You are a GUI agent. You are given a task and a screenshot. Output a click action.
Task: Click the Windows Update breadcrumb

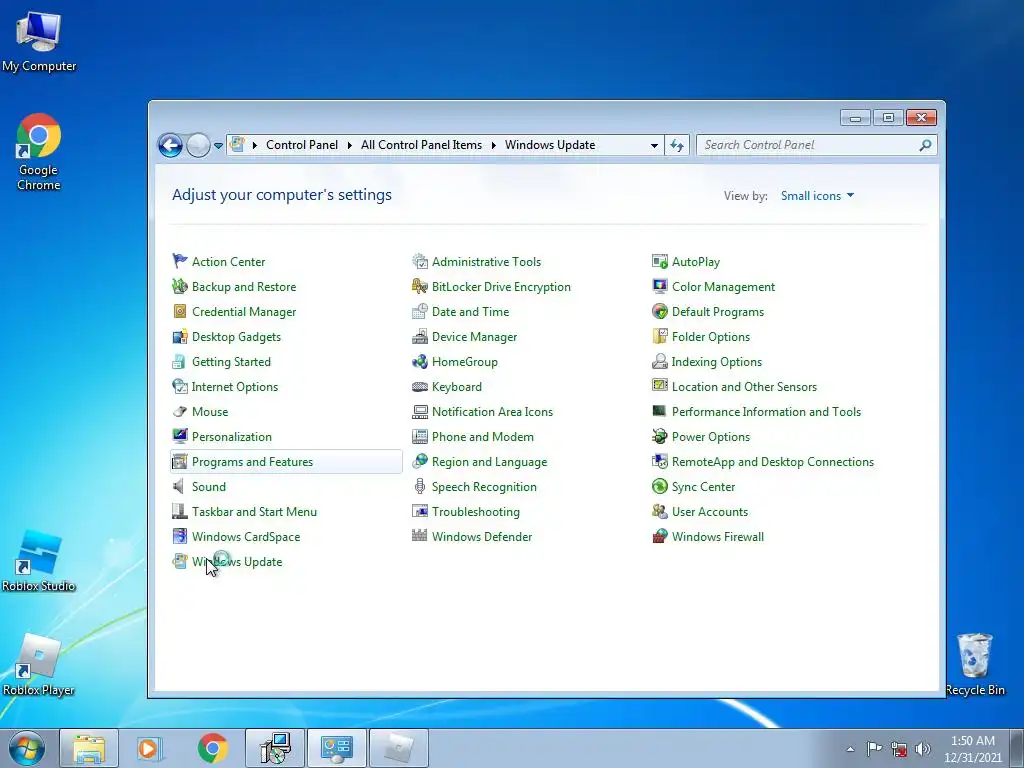550,145
